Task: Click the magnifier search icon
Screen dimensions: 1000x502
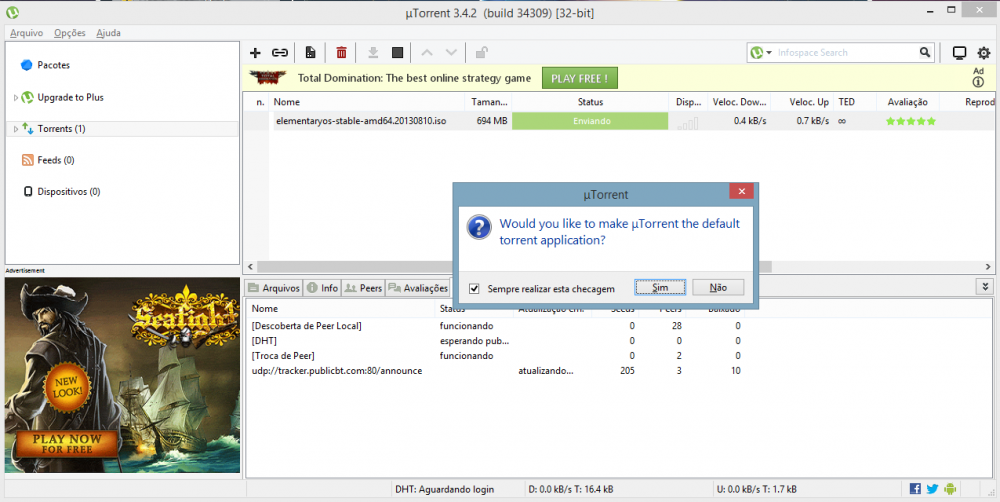Action: 925,53
